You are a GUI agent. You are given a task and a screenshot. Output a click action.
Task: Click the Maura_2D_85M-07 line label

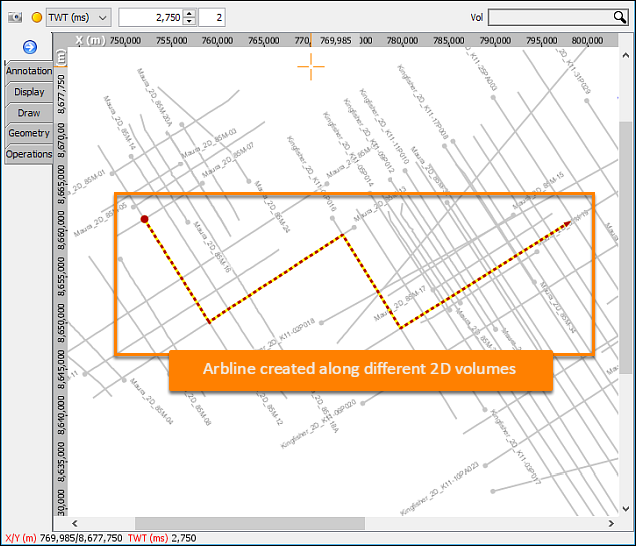[x=228, y=160]
